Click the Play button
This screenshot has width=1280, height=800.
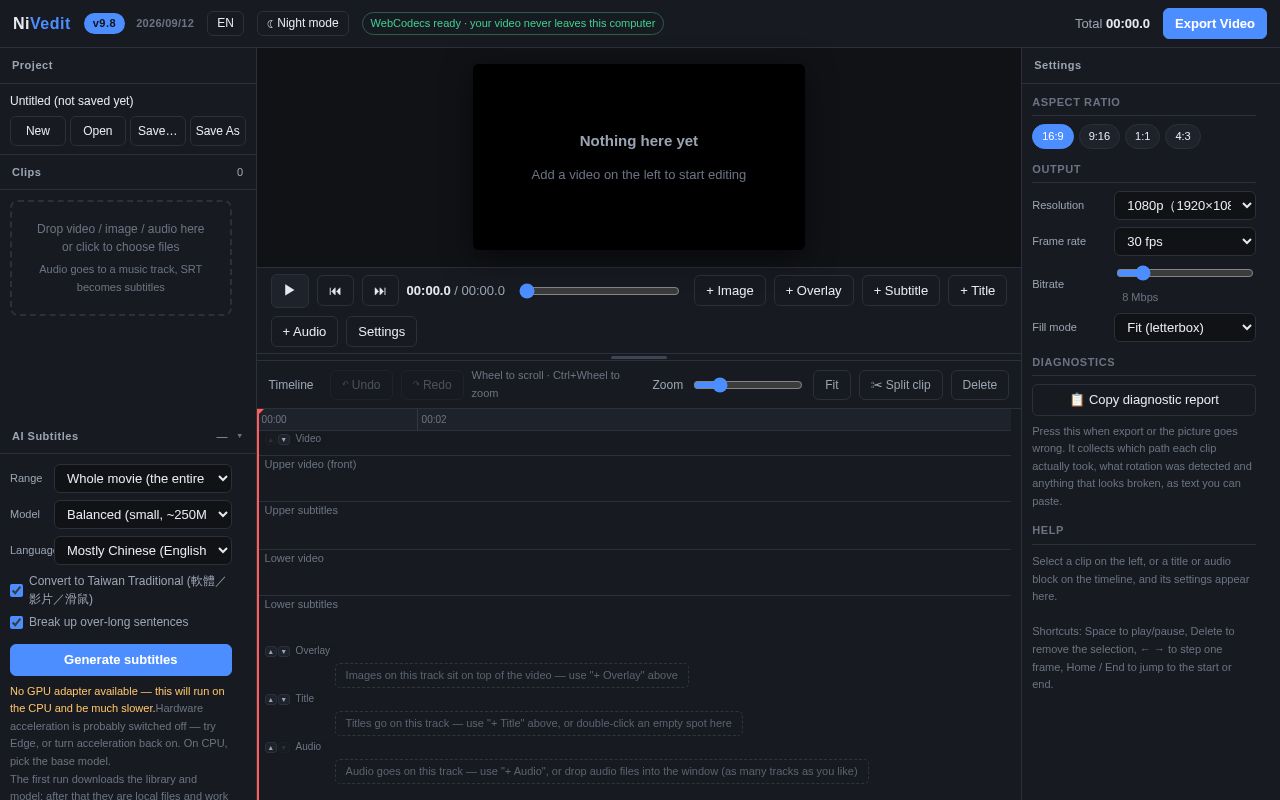pyautogui.click(x=290, y=291)
